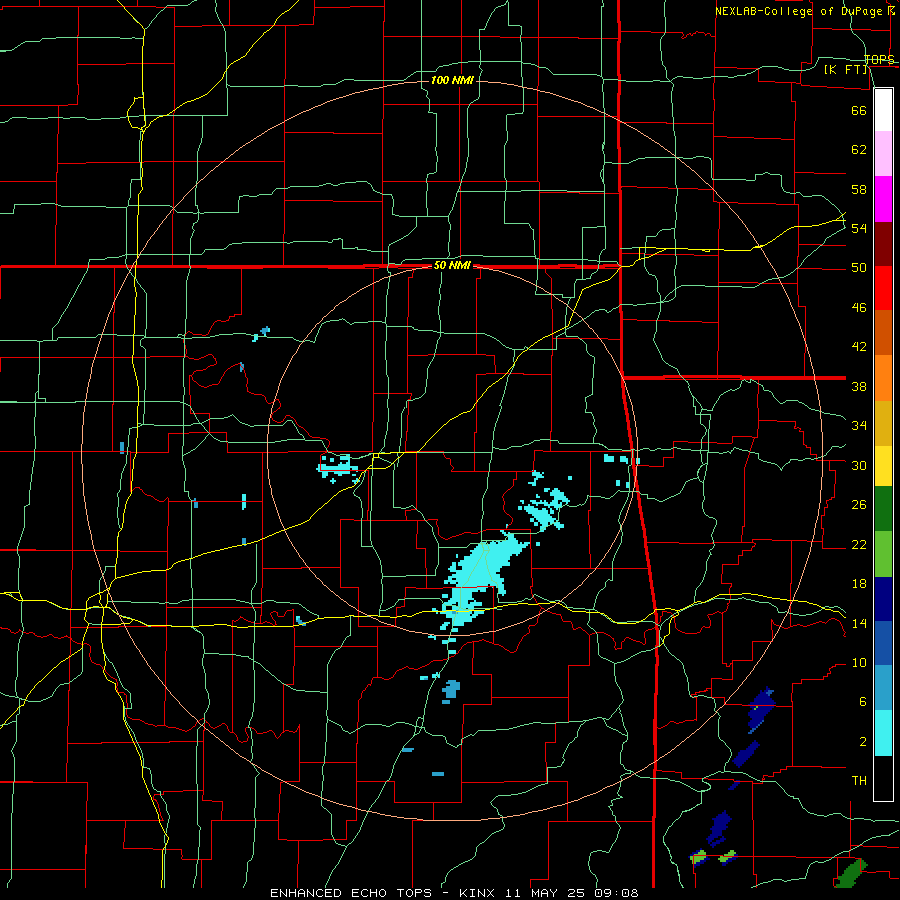Click the dark green echo in bottom-right corner
900x900 pixels.
851,873
